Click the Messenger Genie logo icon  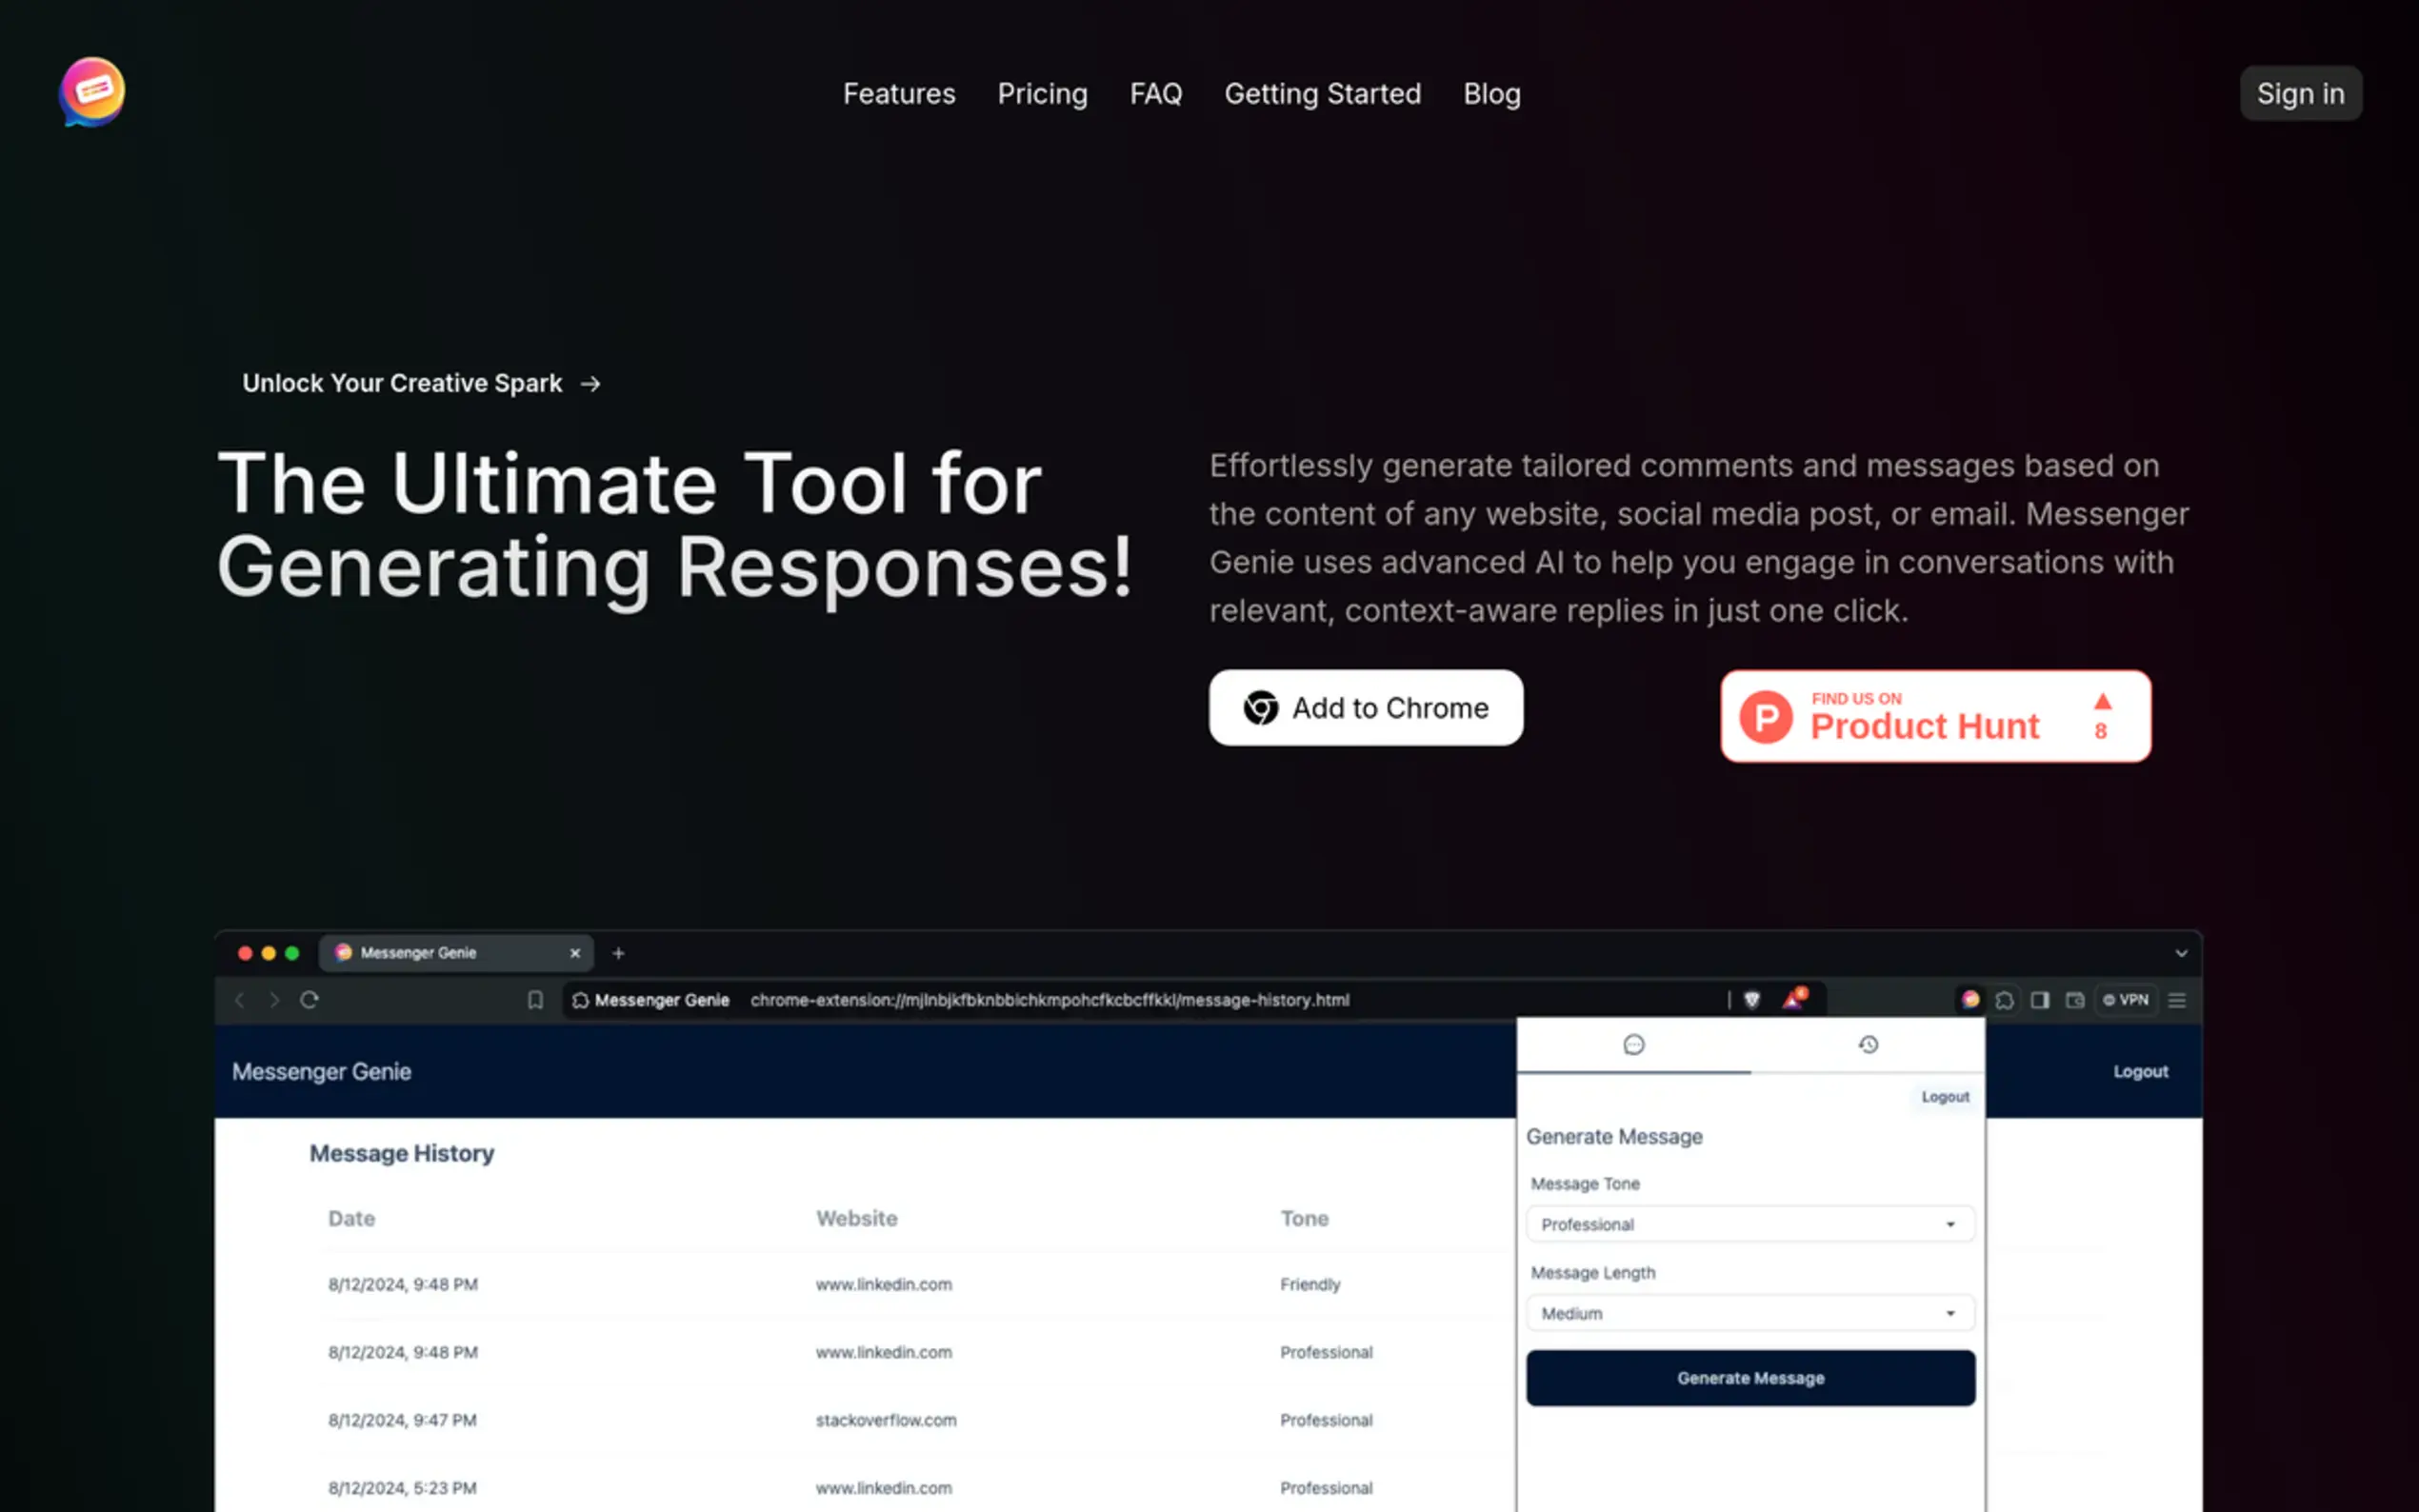(92, 92)
